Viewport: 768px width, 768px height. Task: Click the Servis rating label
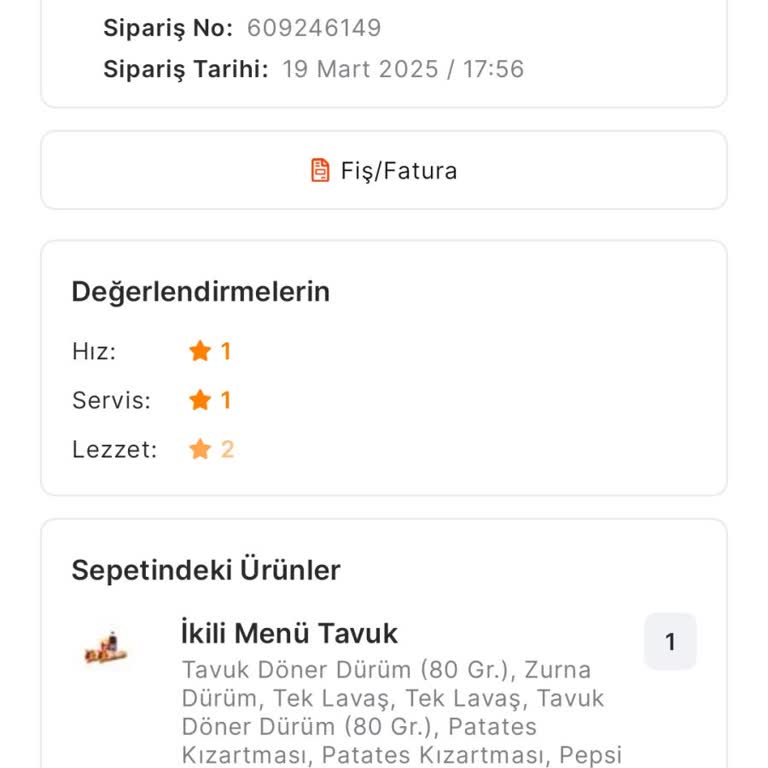(111, 400)
